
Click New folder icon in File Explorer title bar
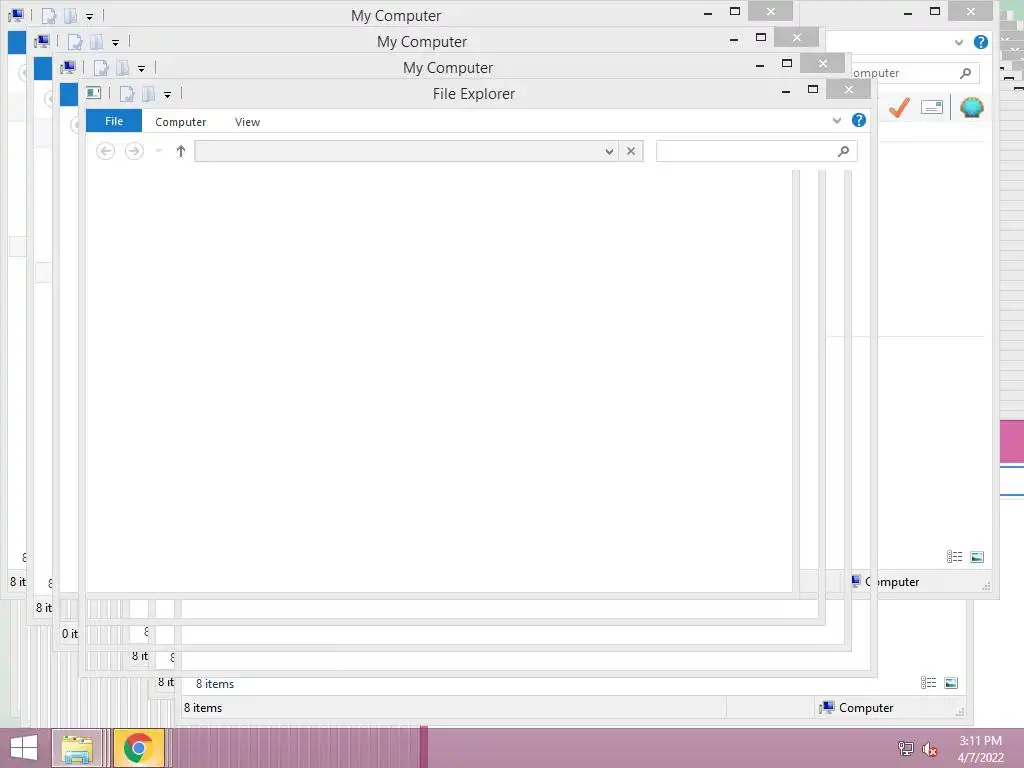(148, 93)
